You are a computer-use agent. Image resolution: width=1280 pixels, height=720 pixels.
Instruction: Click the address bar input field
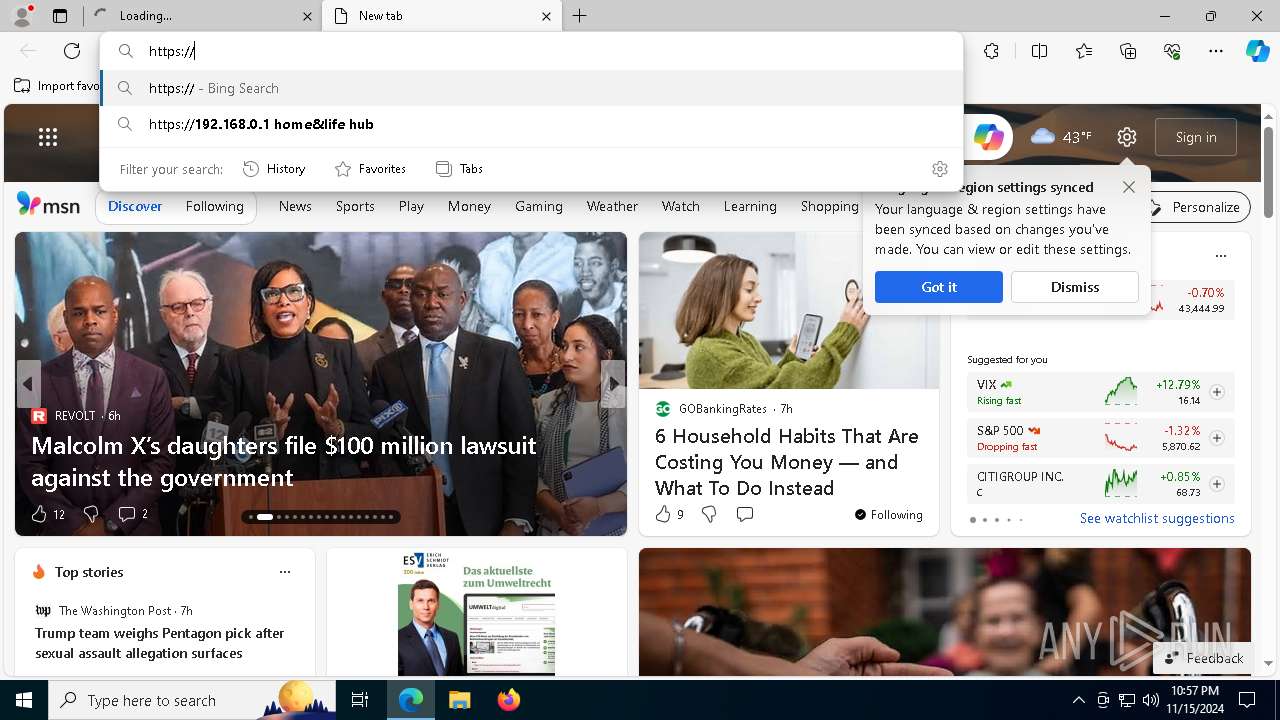[532, 51]
